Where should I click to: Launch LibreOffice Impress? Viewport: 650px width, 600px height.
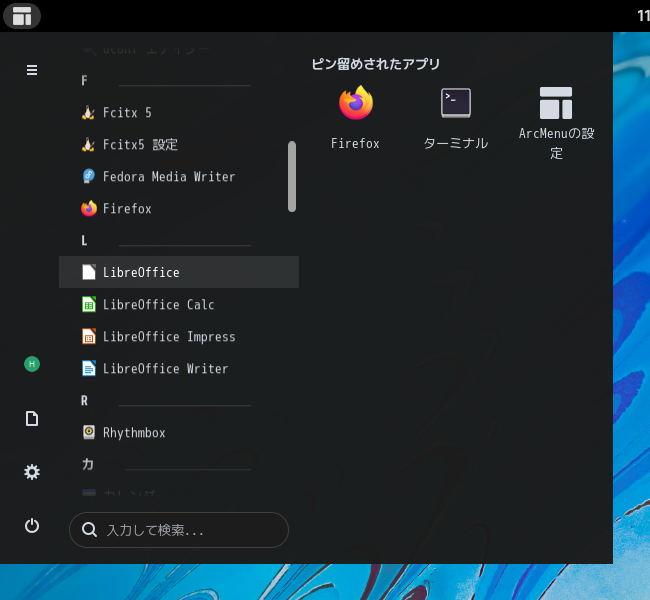[x=179, y=336]
